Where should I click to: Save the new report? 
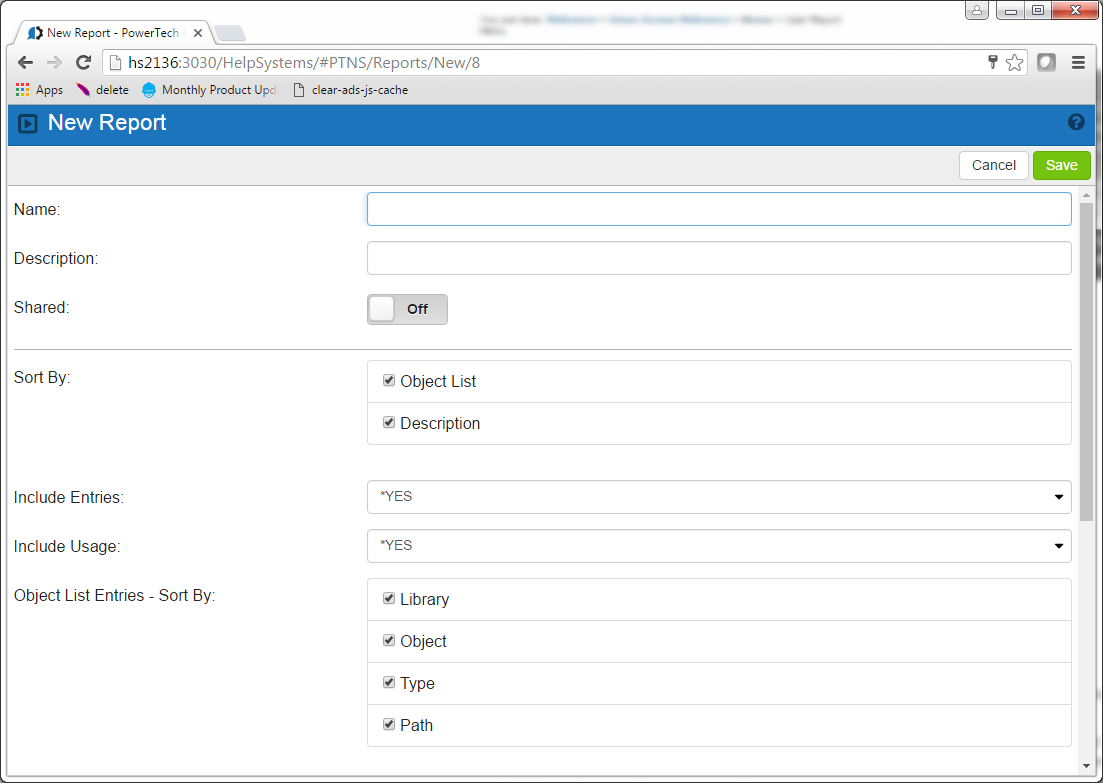click(1061, 166)
